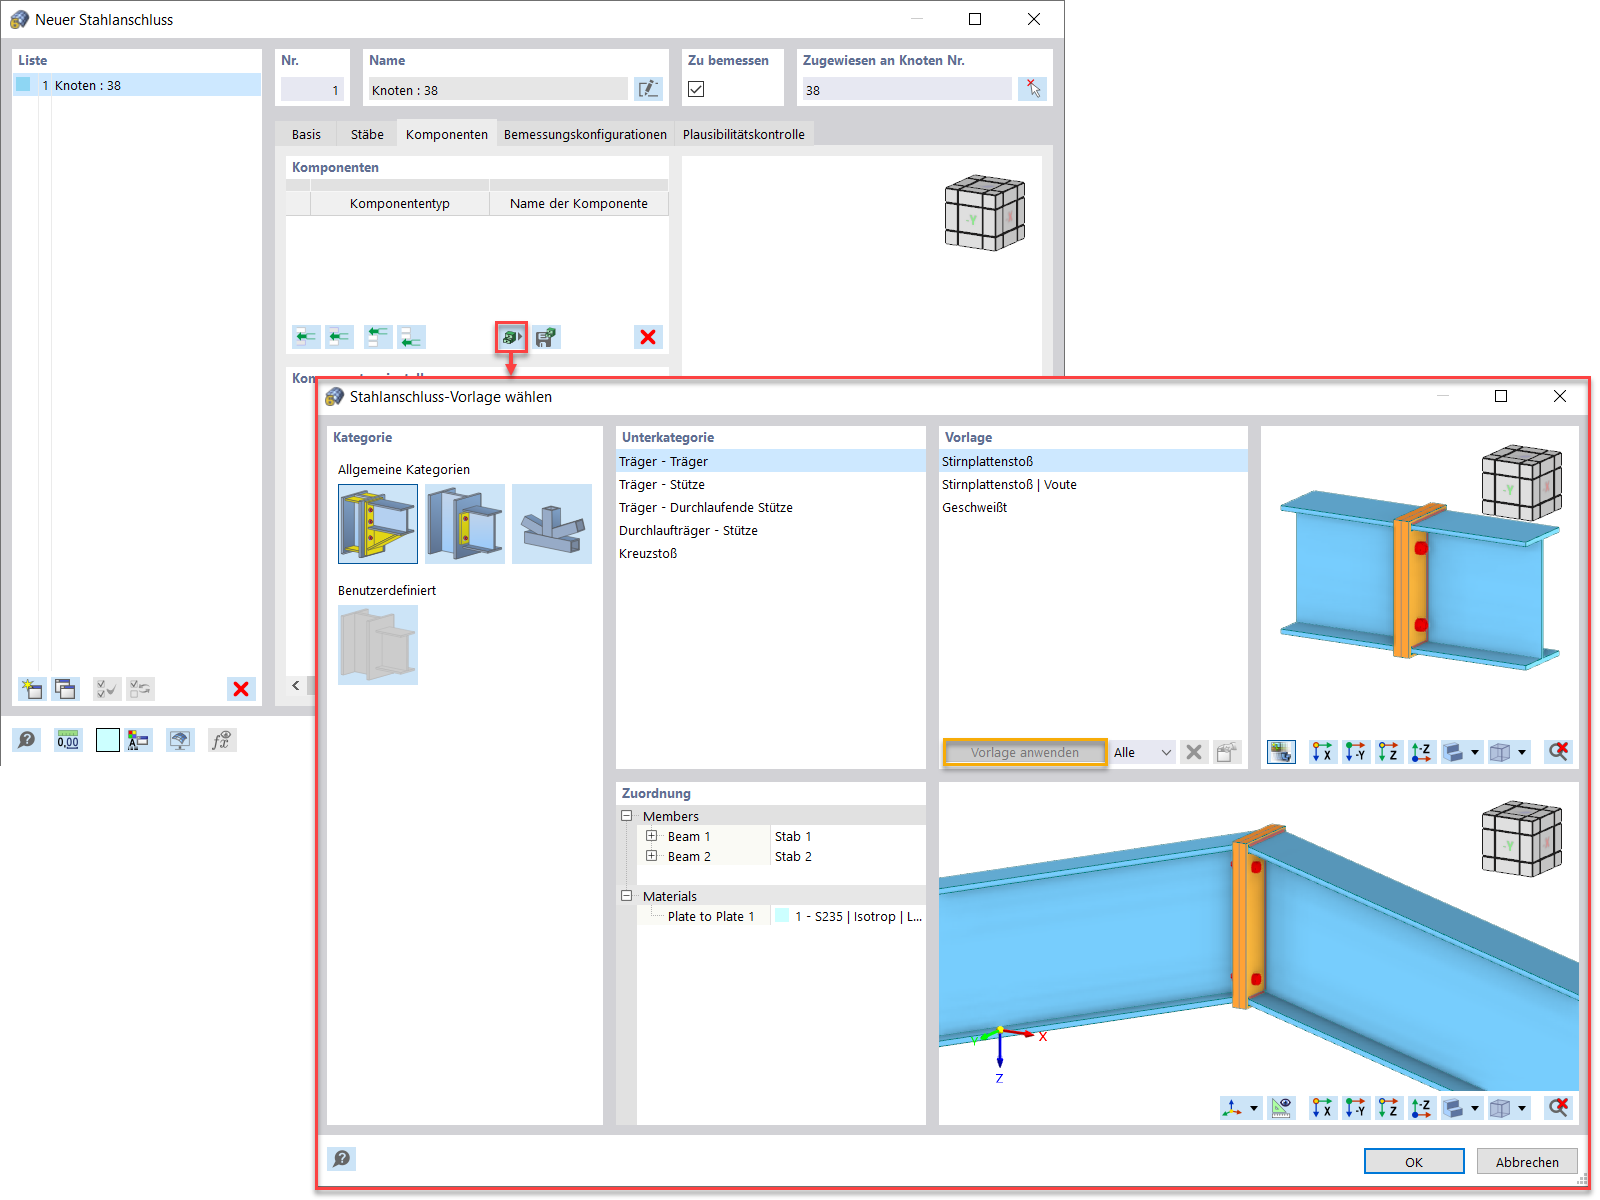1600x1200 pixels.
Task: Toggle the Zu bemessen checkbox
Action: coord(696,89)
